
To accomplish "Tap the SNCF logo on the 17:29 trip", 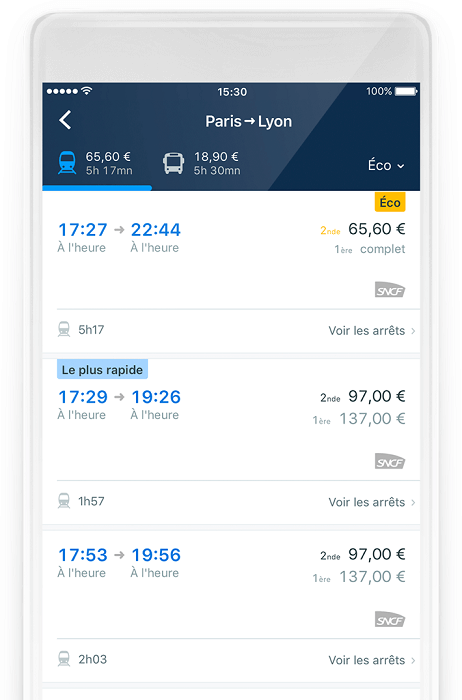I will (x=390, y=461).
